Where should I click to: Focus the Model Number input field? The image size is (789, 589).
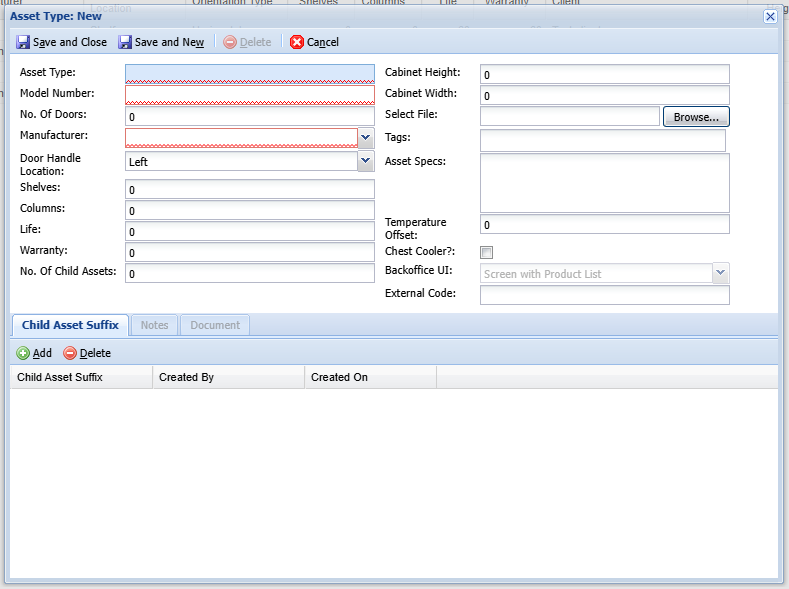click(249, 94)
